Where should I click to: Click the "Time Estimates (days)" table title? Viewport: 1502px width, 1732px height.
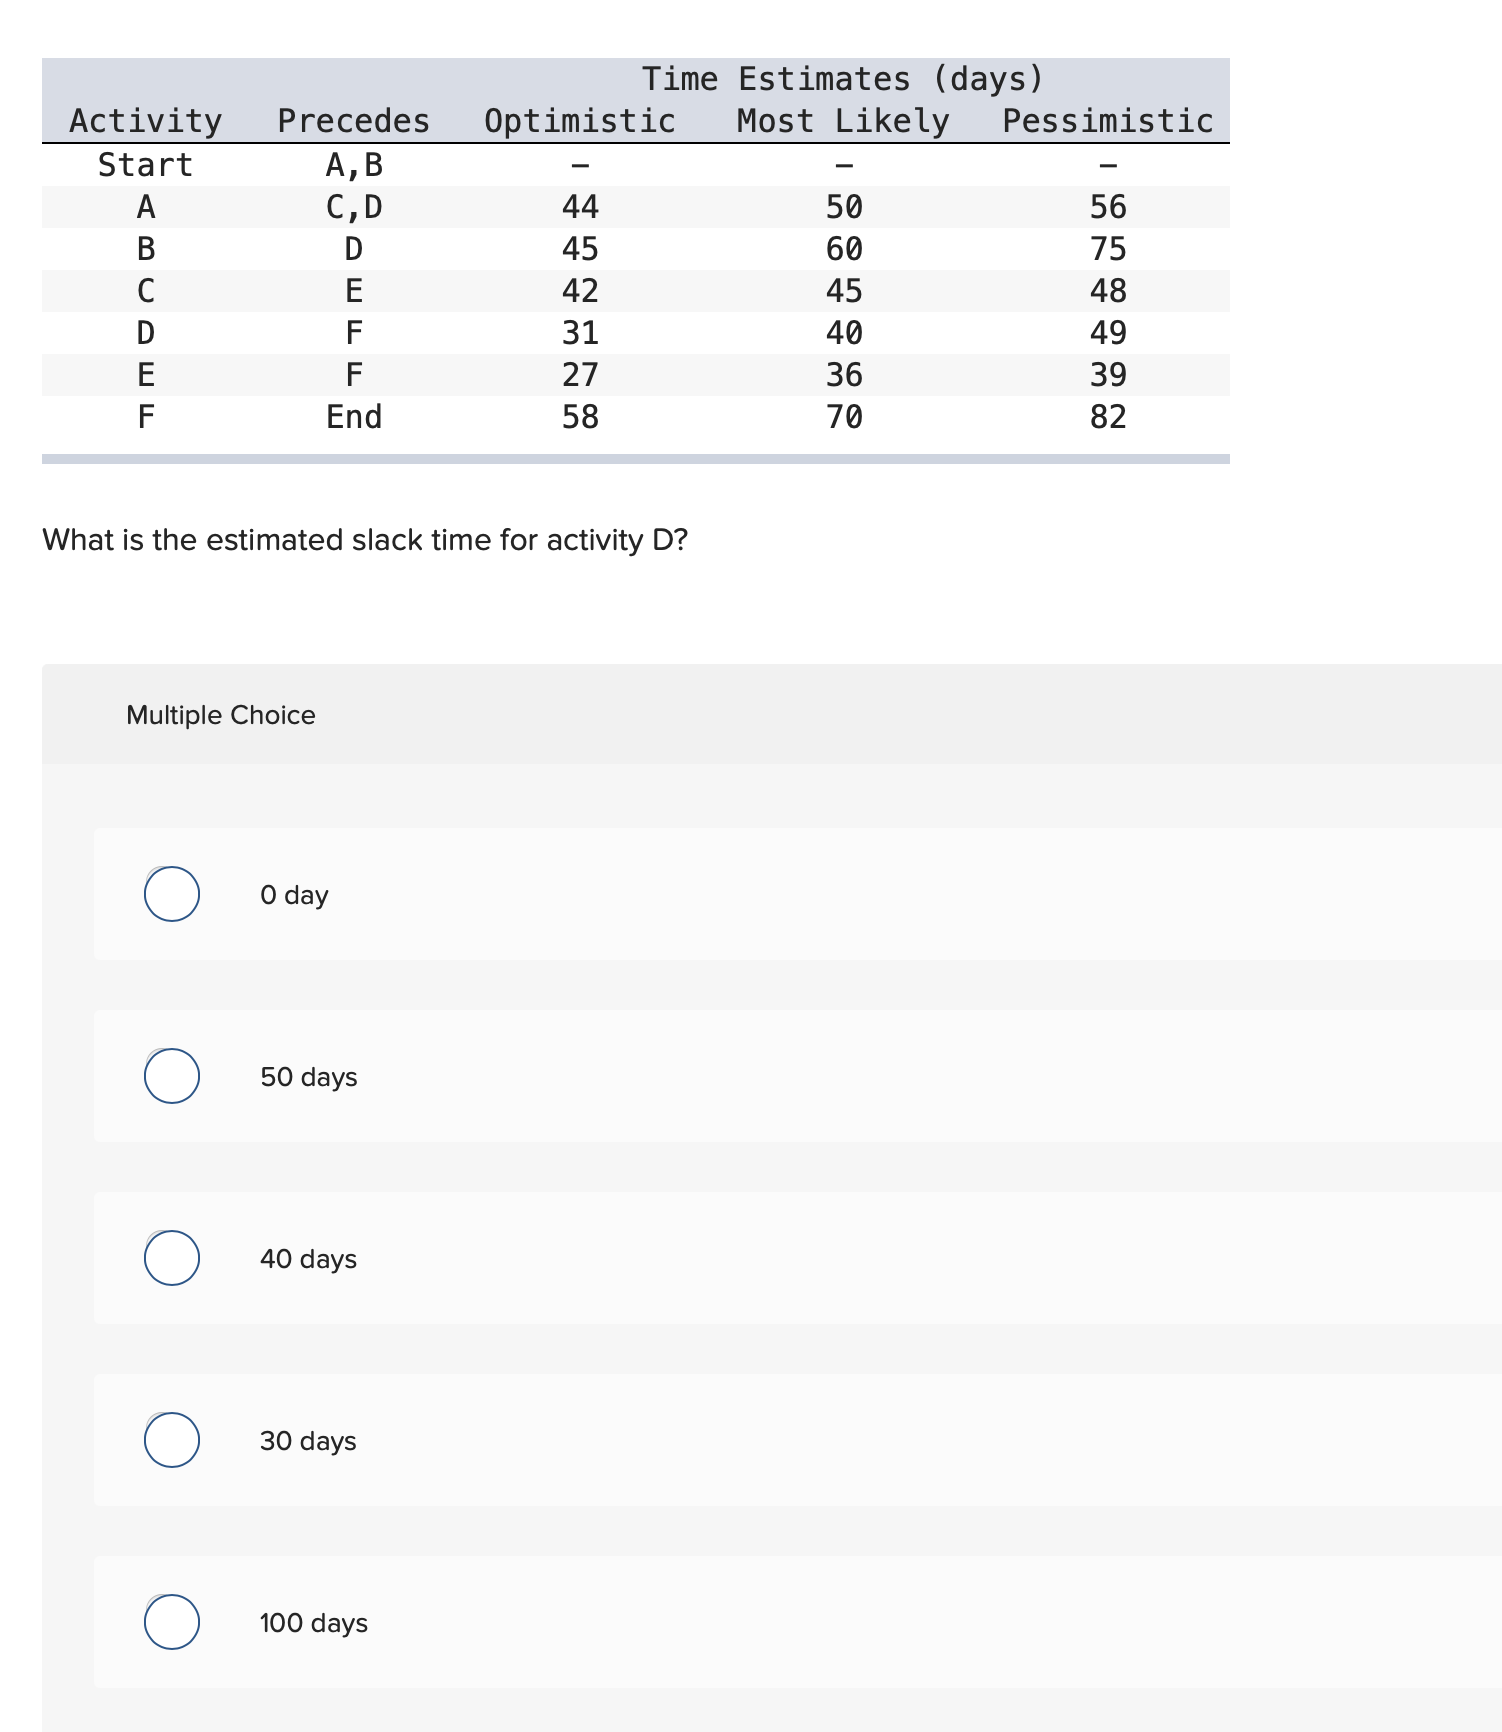(842, 78)
